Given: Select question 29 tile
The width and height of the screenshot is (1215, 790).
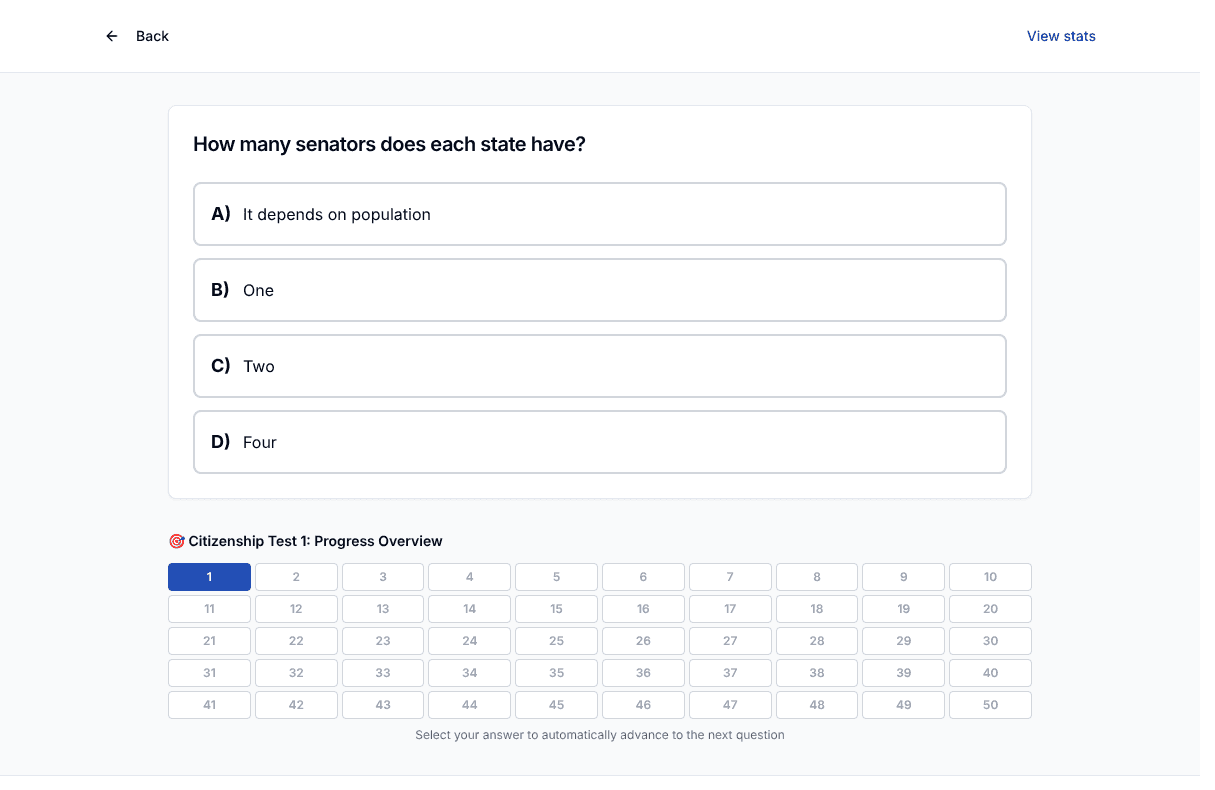Looking at the screenshot, I should click(x=904, y=641).
